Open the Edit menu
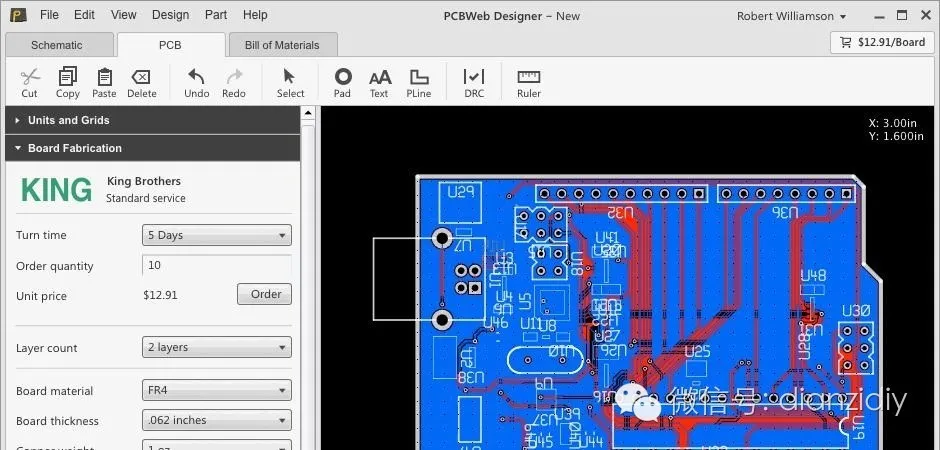The height and width of the screenshot is (450, 940). pos(84,15)
